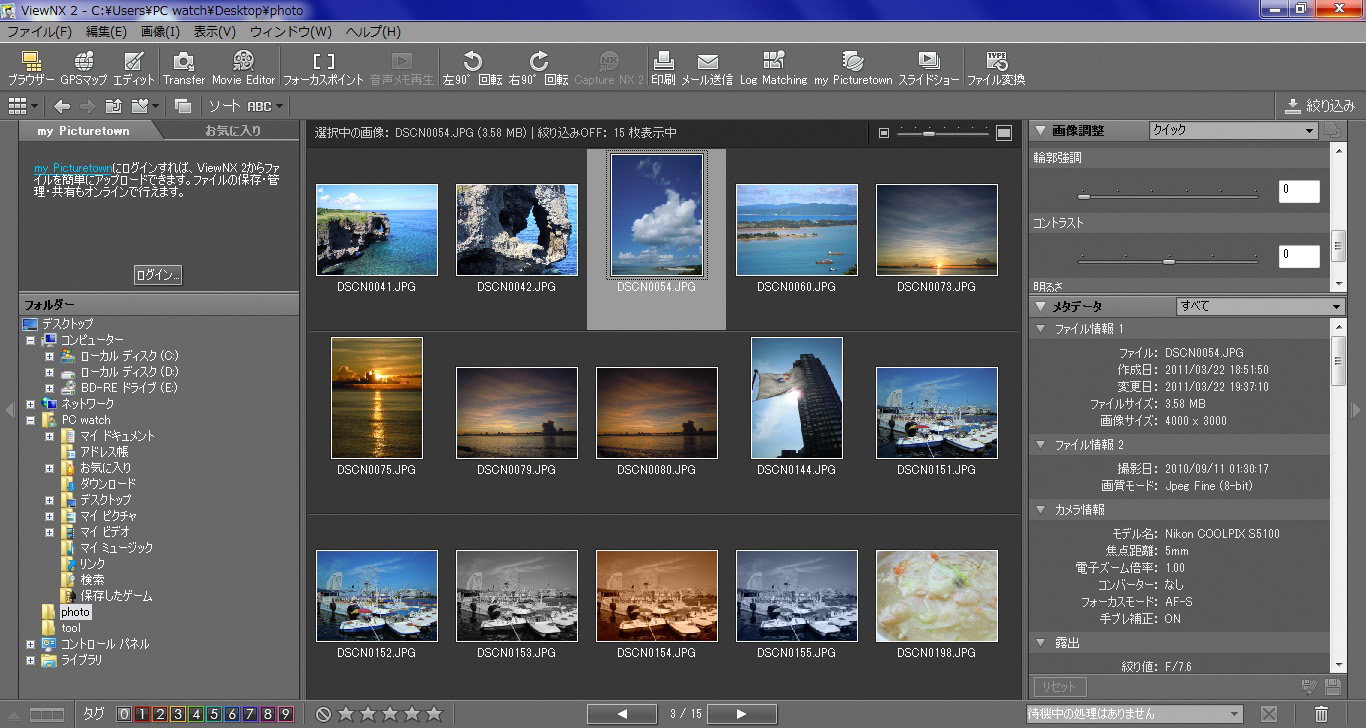
Task: Rotate image 90° right
Action: click(538, 68)
